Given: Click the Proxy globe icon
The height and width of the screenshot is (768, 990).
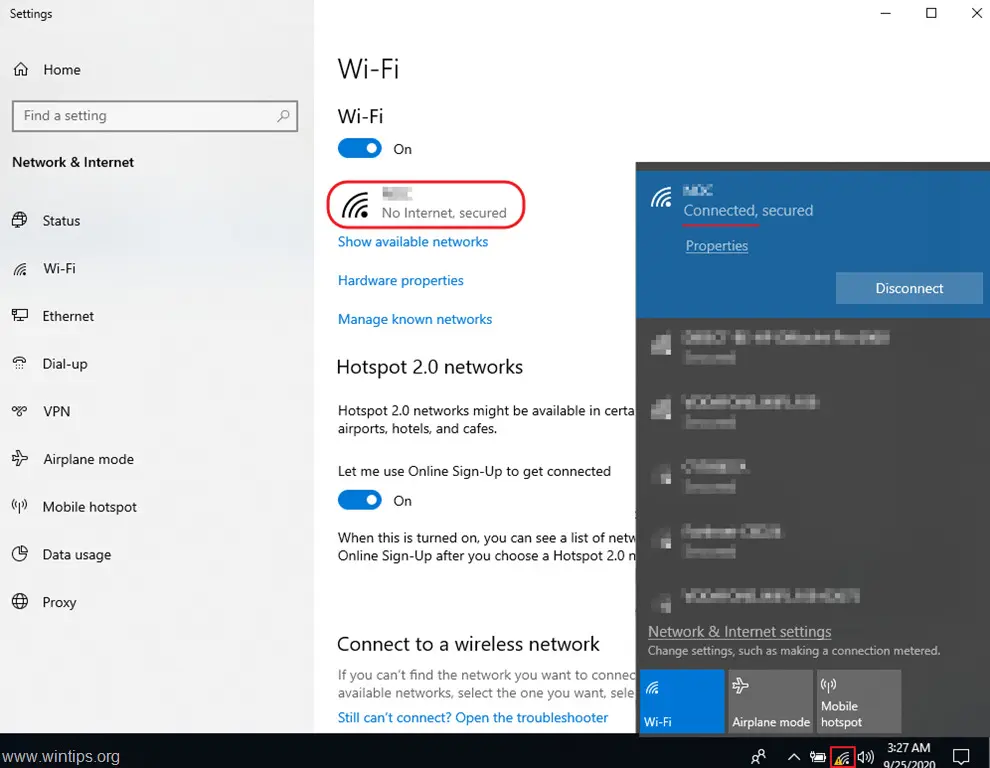Looking at the screenshot, I should (20, 601).
